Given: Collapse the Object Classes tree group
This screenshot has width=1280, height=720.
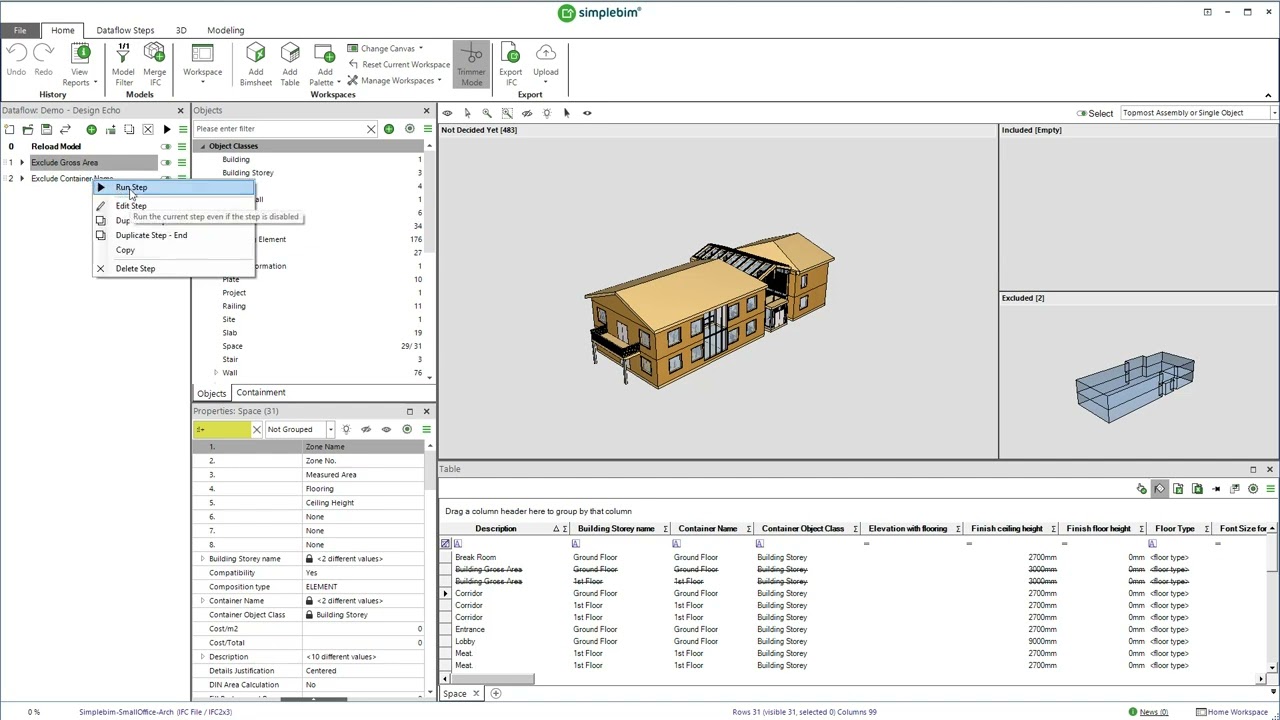Looking at the screenshot, I should click(x=203, y=146).
